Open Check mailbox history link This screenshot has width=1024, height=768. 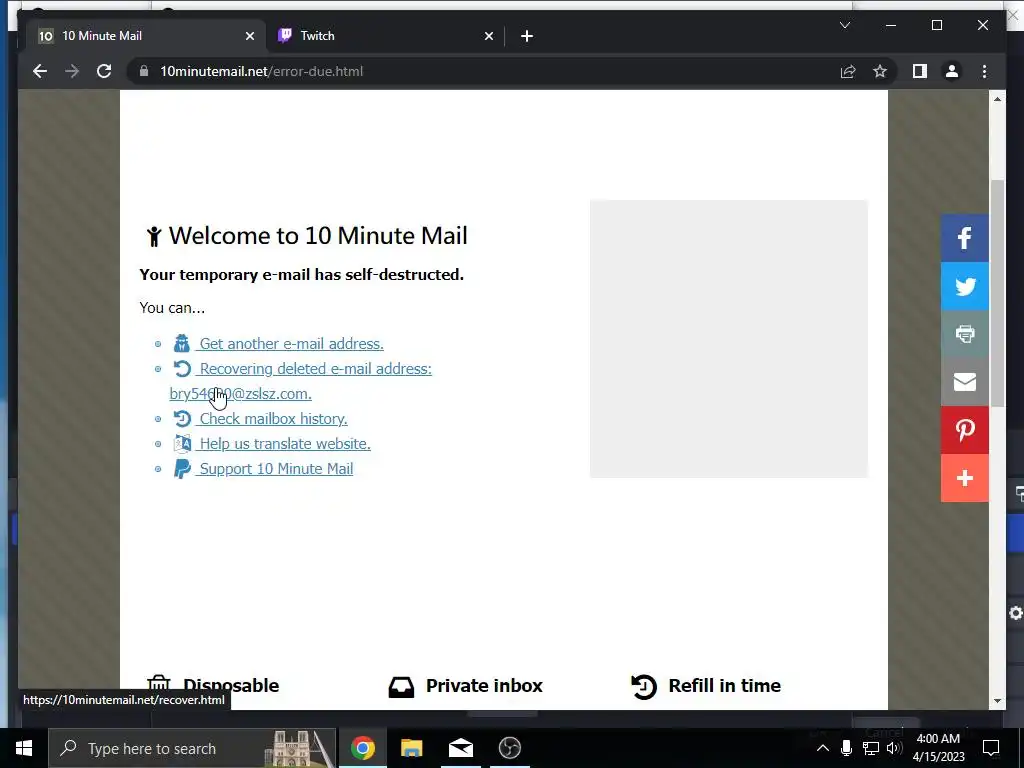273,419
